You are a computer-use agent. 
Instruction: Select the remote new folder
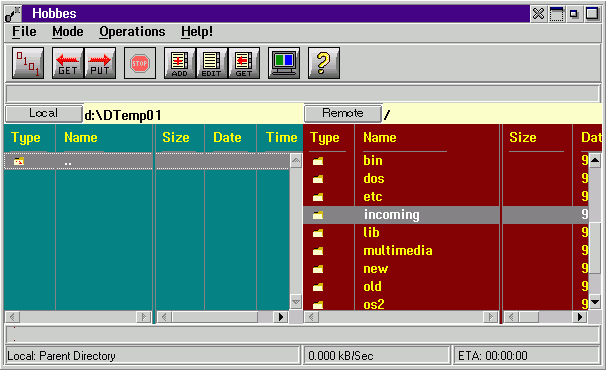[x=375, y=268]
